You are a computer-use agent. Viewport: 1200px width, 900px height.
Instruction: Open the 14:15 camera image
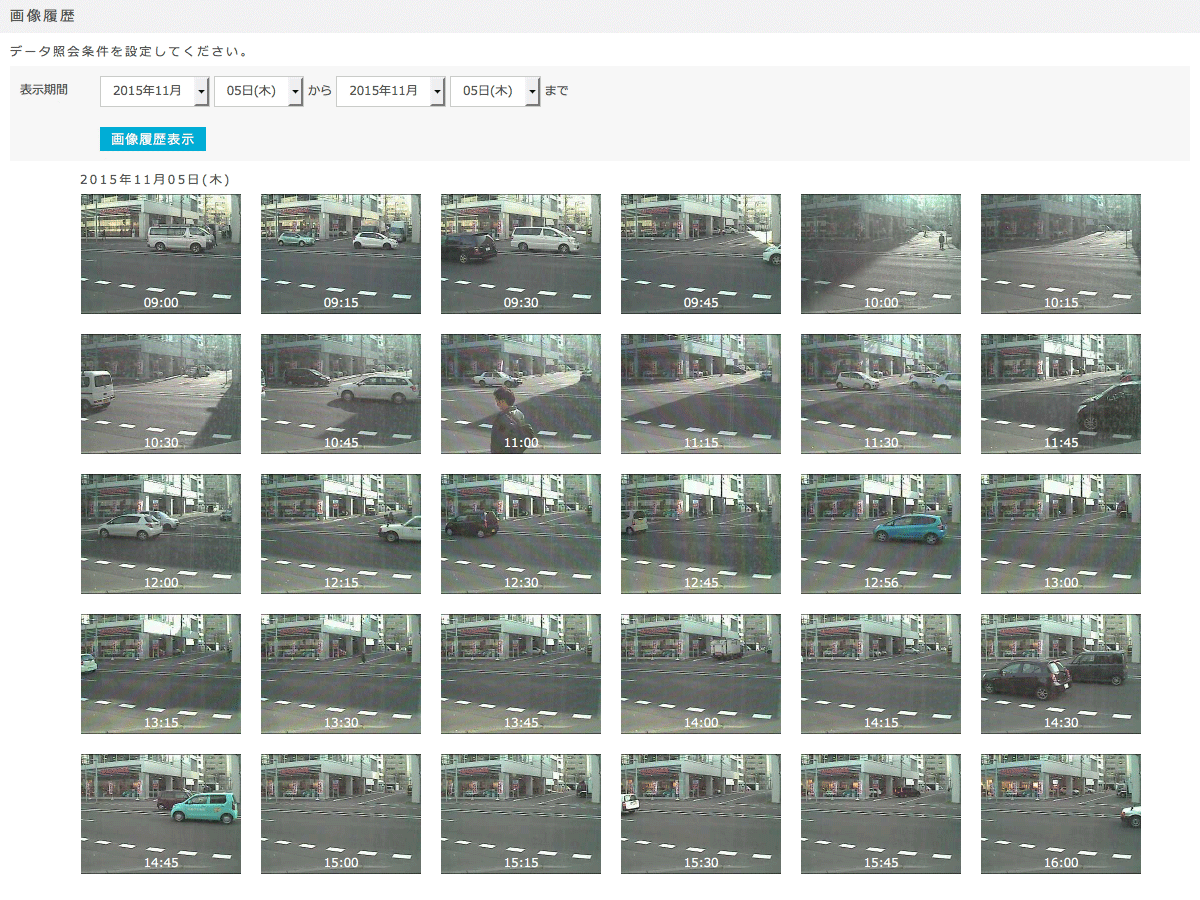click(x=881, y=674)
